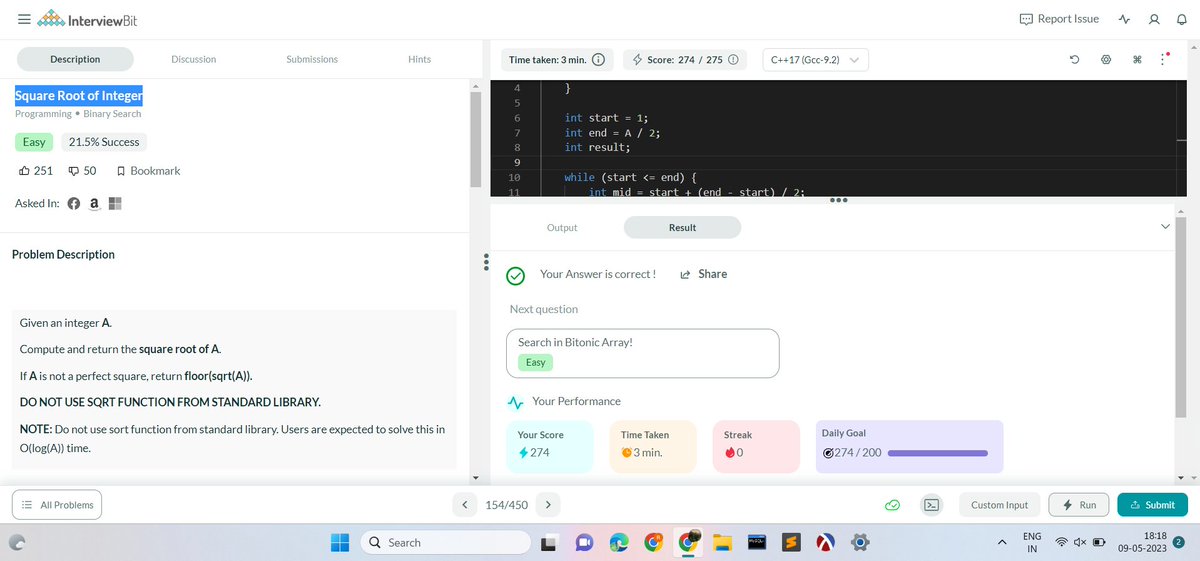This screenshot has height=561, width=1200.
Task: Open the terminal console icon
Action: pyautogui.click(x=931, y=505)
